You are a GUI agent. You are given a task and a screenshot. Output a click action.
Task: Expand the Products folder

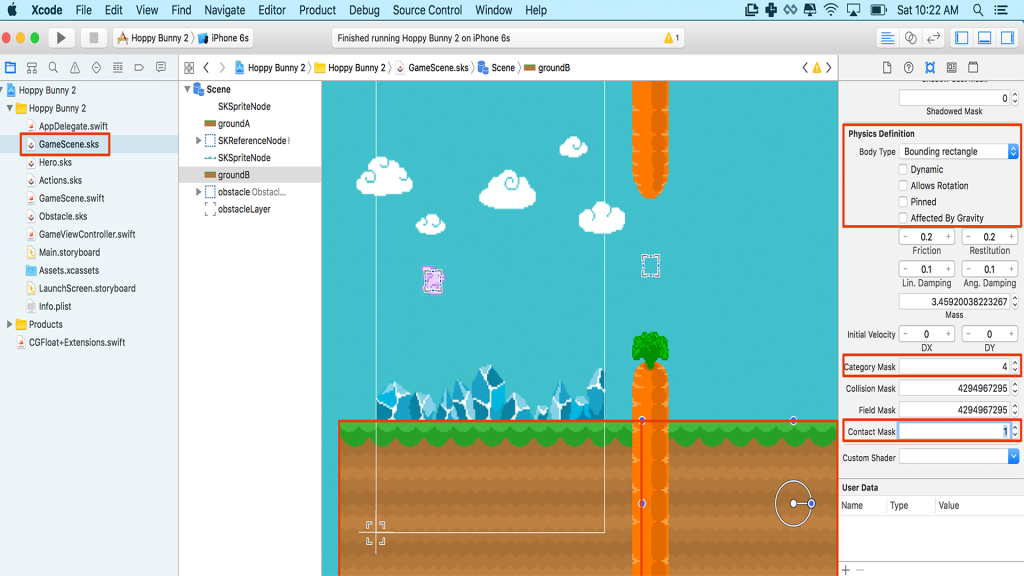[10, 324]
